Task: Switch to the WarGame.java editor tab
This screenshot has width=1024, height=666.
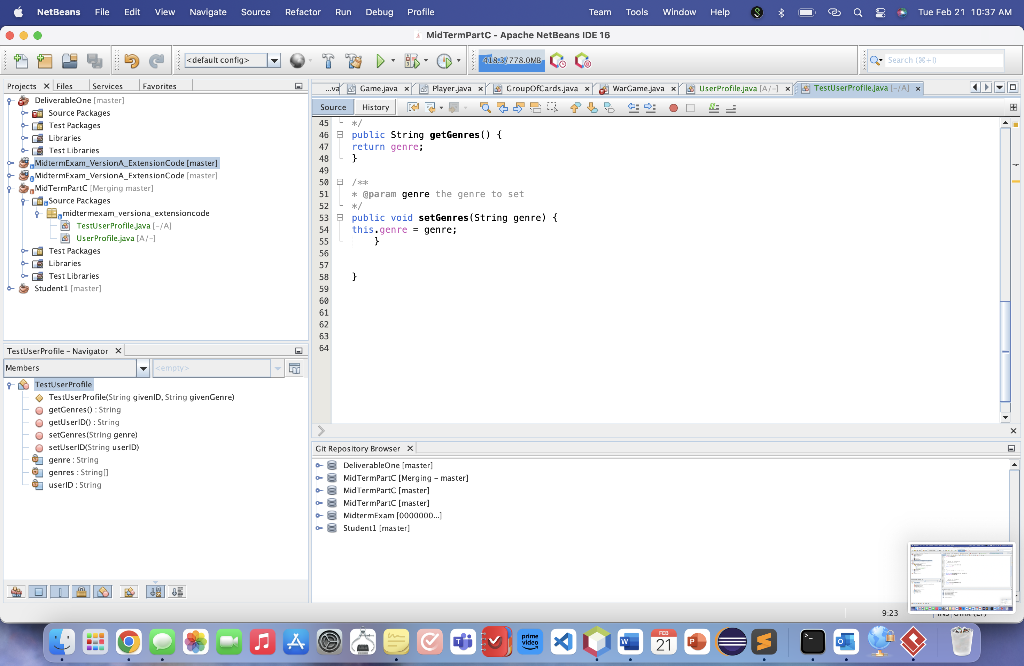Action: point(637,88)
